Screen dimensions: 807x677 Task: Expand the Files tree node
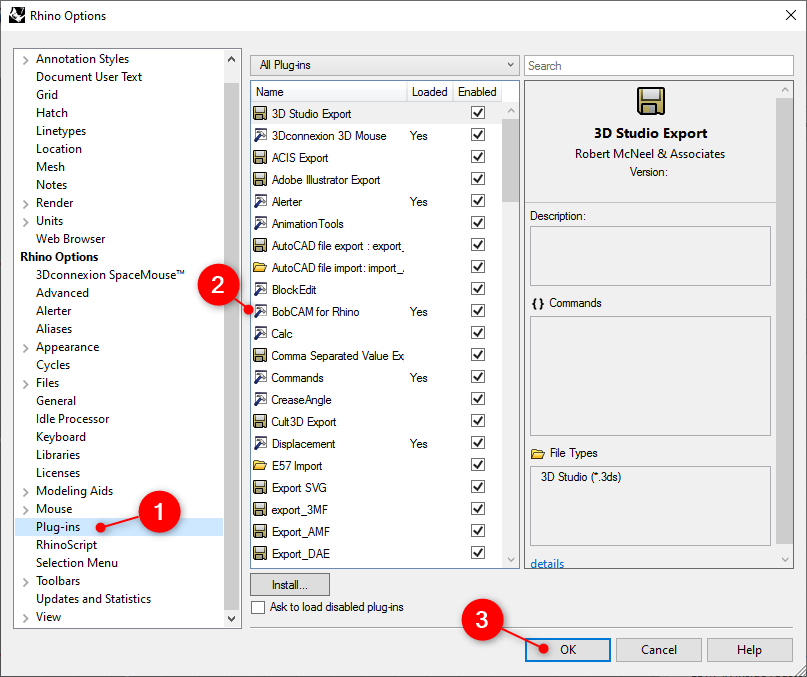click(x=25, y=384)
